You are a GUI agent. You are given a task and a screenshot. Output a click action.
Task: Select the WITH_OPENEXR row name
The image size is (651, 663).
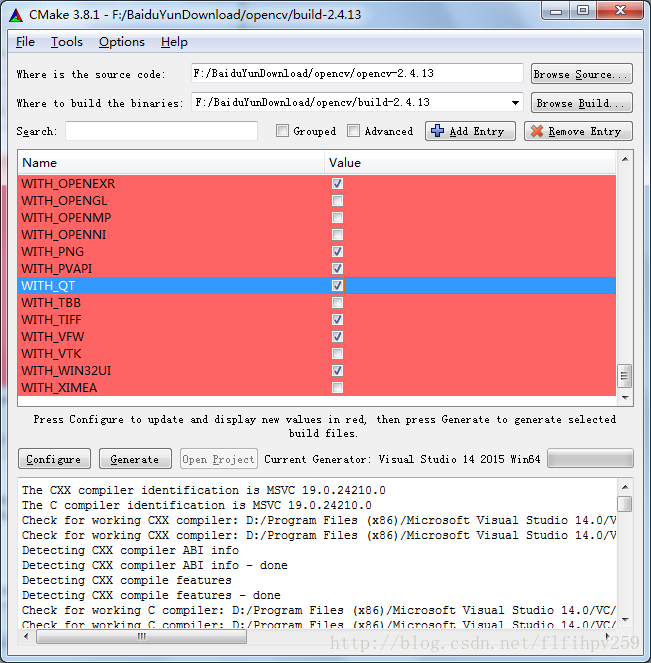(x=68, y=184)
